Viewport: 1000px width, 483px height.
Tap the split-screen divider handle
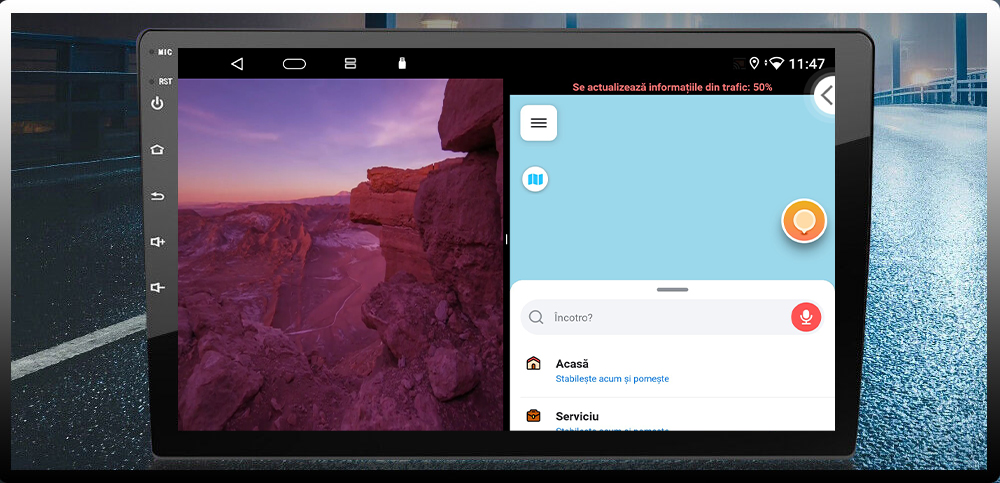pyautogui.click(x=506, y=239)
